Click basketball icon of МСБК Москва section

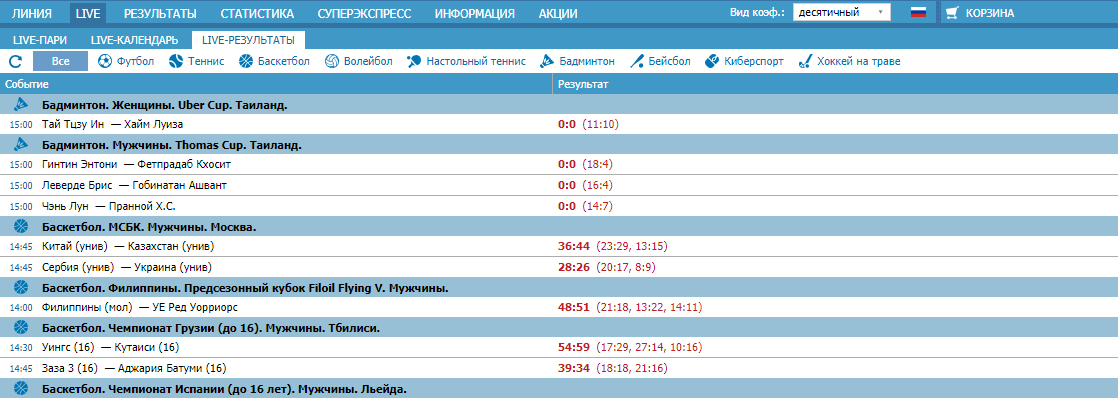coord(20,227)
